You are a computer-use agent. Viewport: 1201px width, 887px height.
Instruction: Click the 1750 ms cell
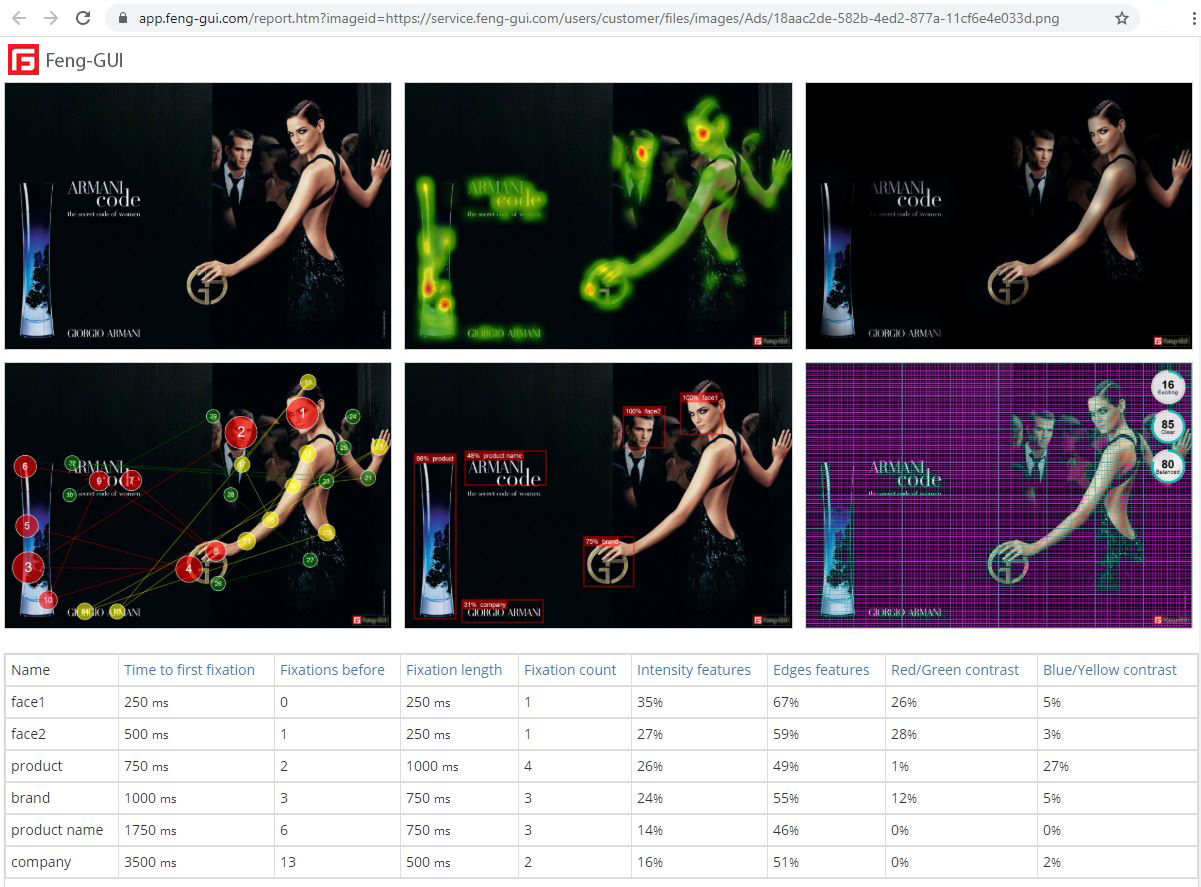point(150,830)
